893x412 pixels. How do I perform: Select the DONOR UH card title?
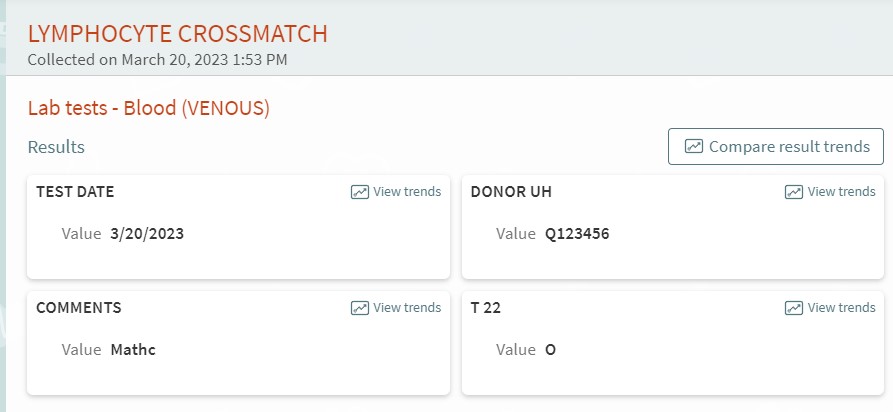511,191
